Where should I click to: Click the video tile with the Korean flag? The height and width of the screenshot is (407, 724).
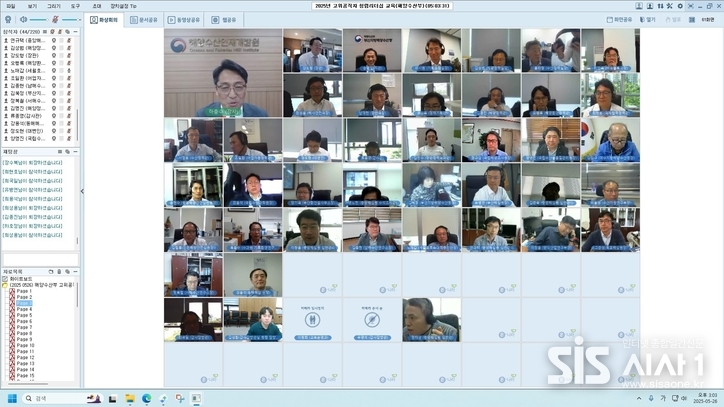point(610,140)
